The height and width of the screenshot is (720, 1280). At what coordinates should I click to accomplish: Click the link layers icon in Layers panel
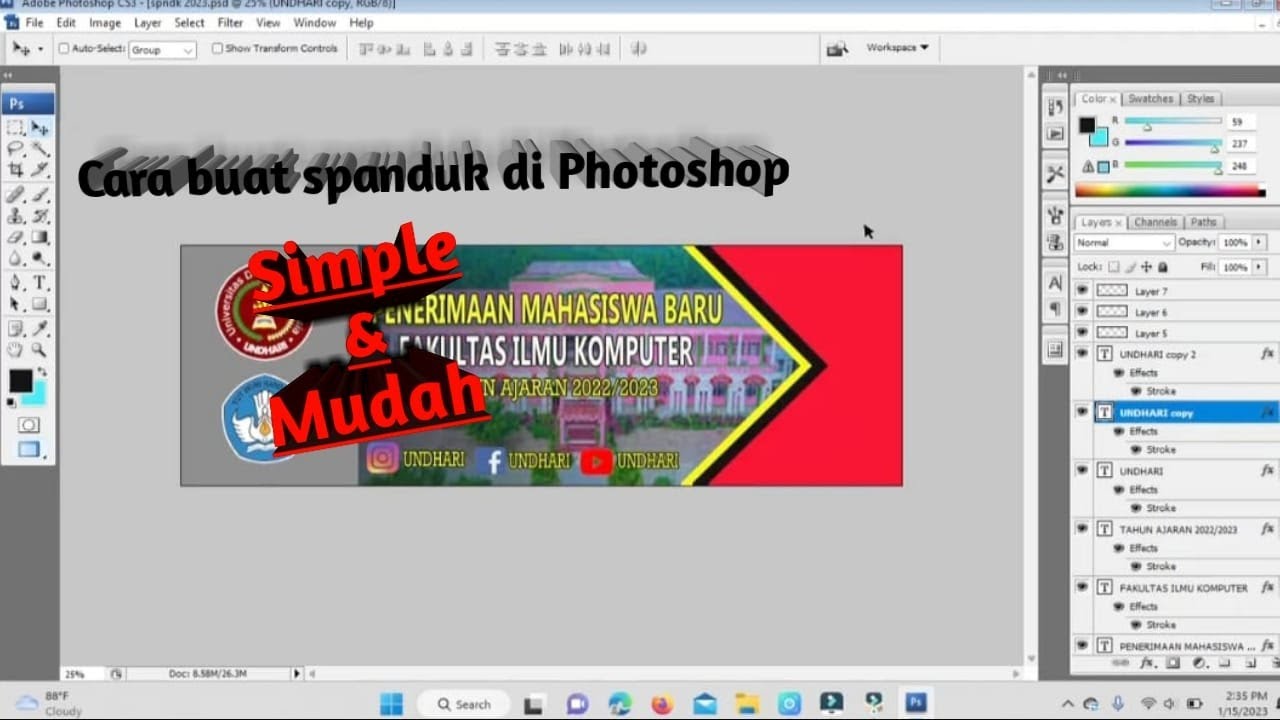click(x=1119, y=663)
